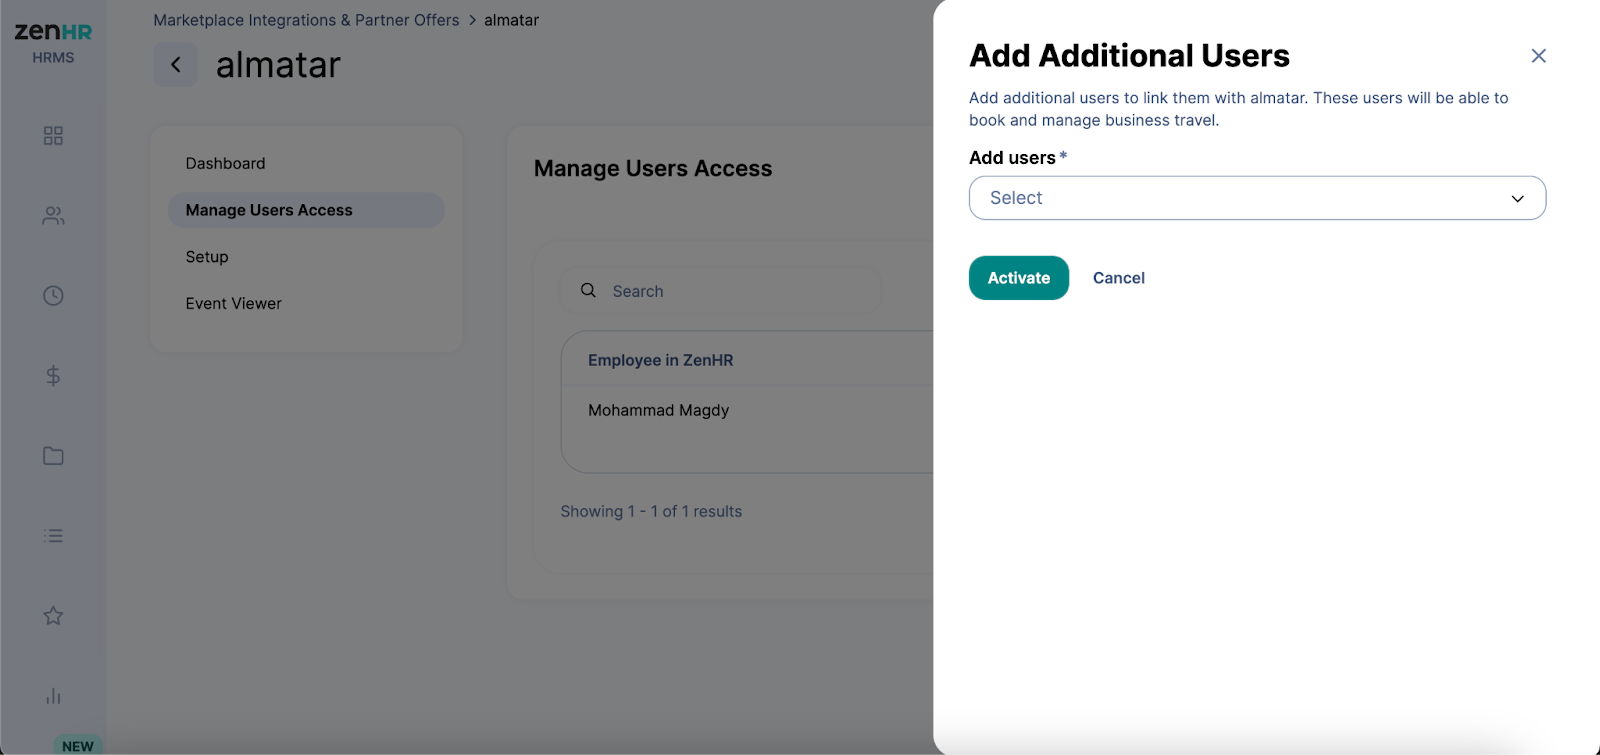Open the star icon in sidebar
The image size is (1600, 755).
53,616
